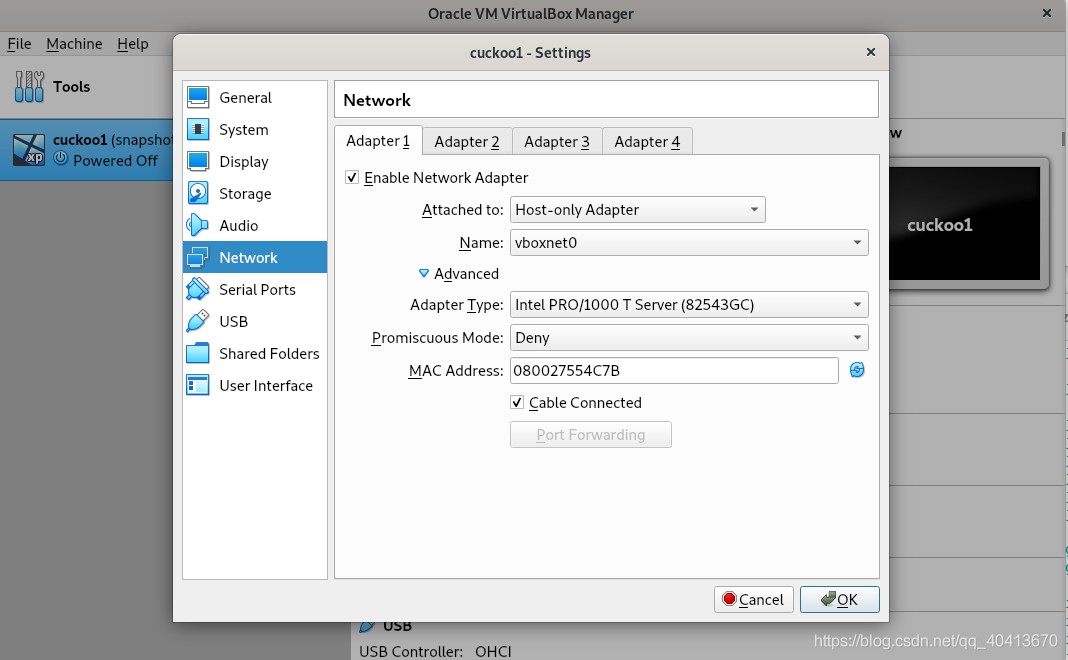
Task: Open the General settings icon
Action: click(x=198, y=97)
